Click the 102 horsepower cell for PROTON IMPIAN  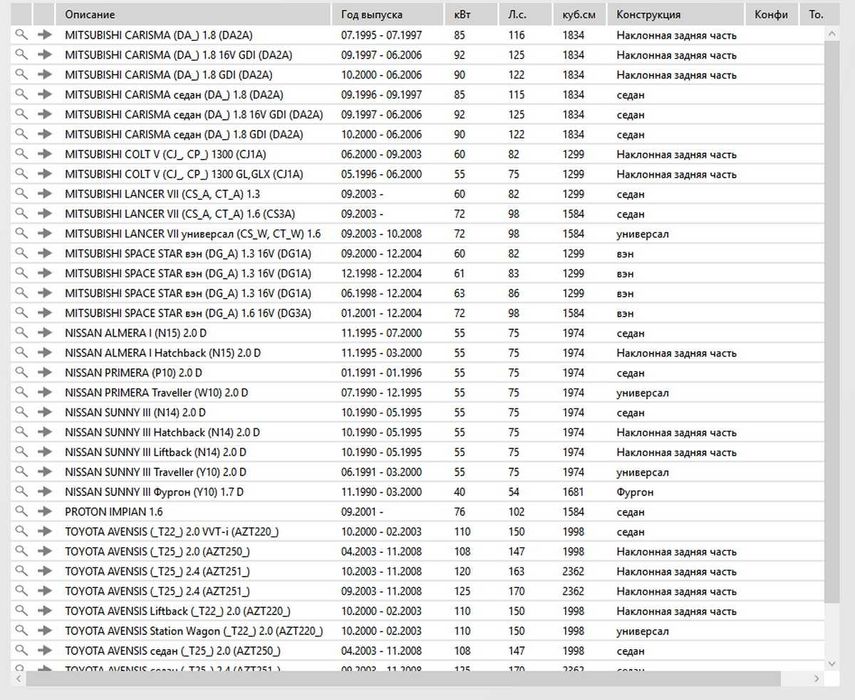click(x=516, y=512)
